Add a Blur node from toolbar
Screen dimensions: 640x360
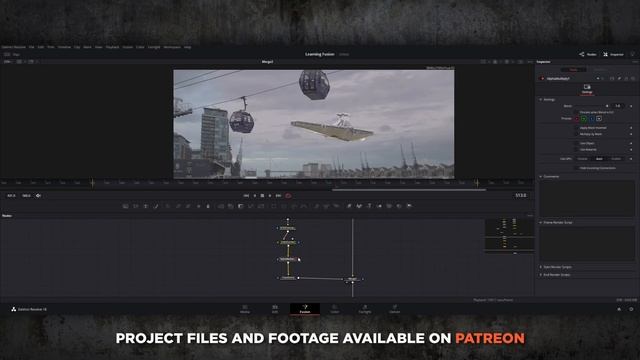[x=208, y=206]
